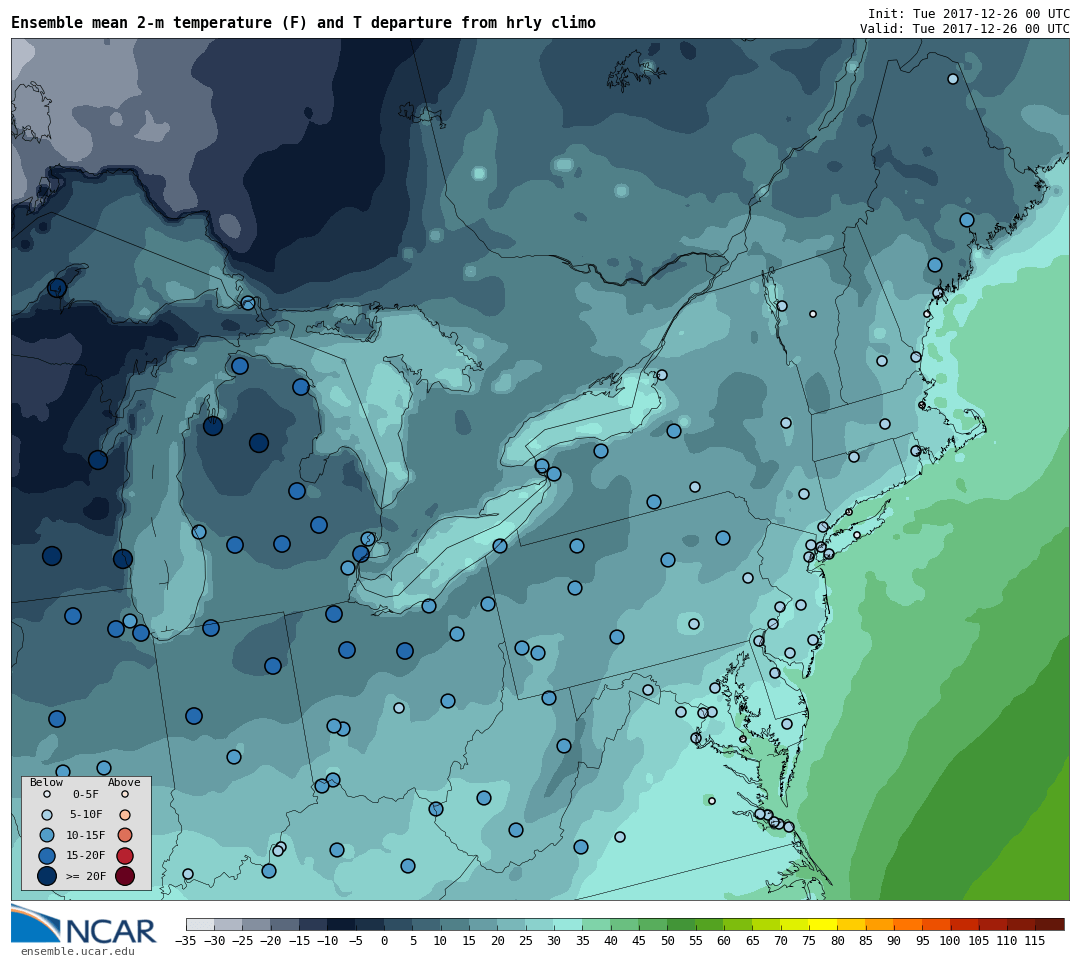Click the 'Below' legend heading

click(46, 782)
